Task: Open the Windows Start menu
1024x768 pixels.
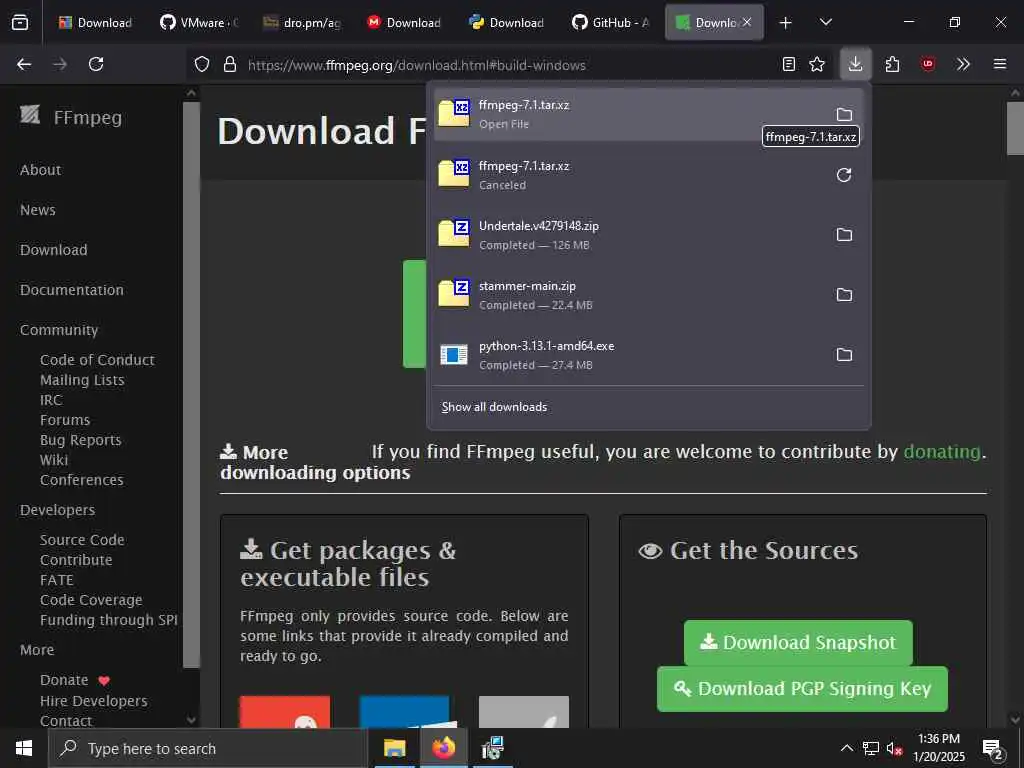Action: pyautogui.click(x=24, y=748)
